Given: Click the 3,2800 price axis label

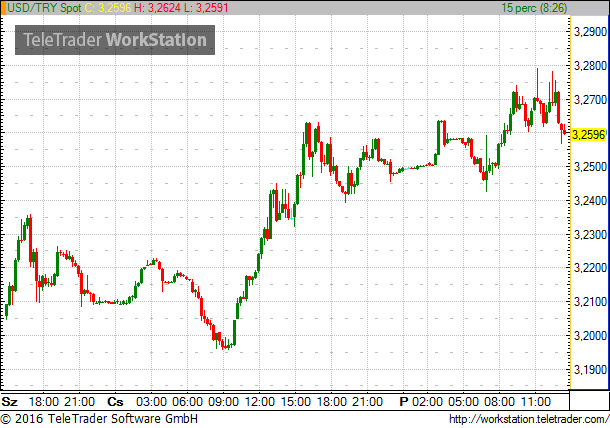Looking at the screenshot, I should 590,65.
